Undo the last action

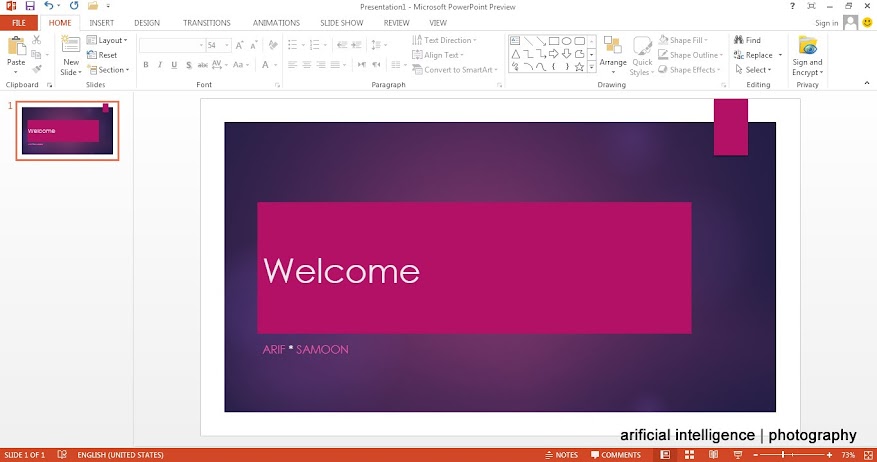pyautogui.click(x=49, y=6)
